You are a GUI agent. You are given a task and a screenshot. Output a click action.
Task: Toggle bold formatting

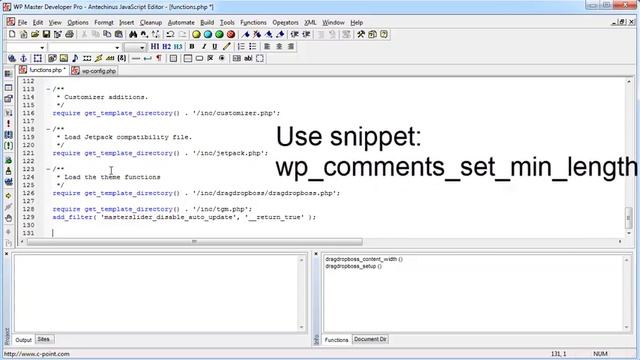pyautogui.click(x=191, y=47)
